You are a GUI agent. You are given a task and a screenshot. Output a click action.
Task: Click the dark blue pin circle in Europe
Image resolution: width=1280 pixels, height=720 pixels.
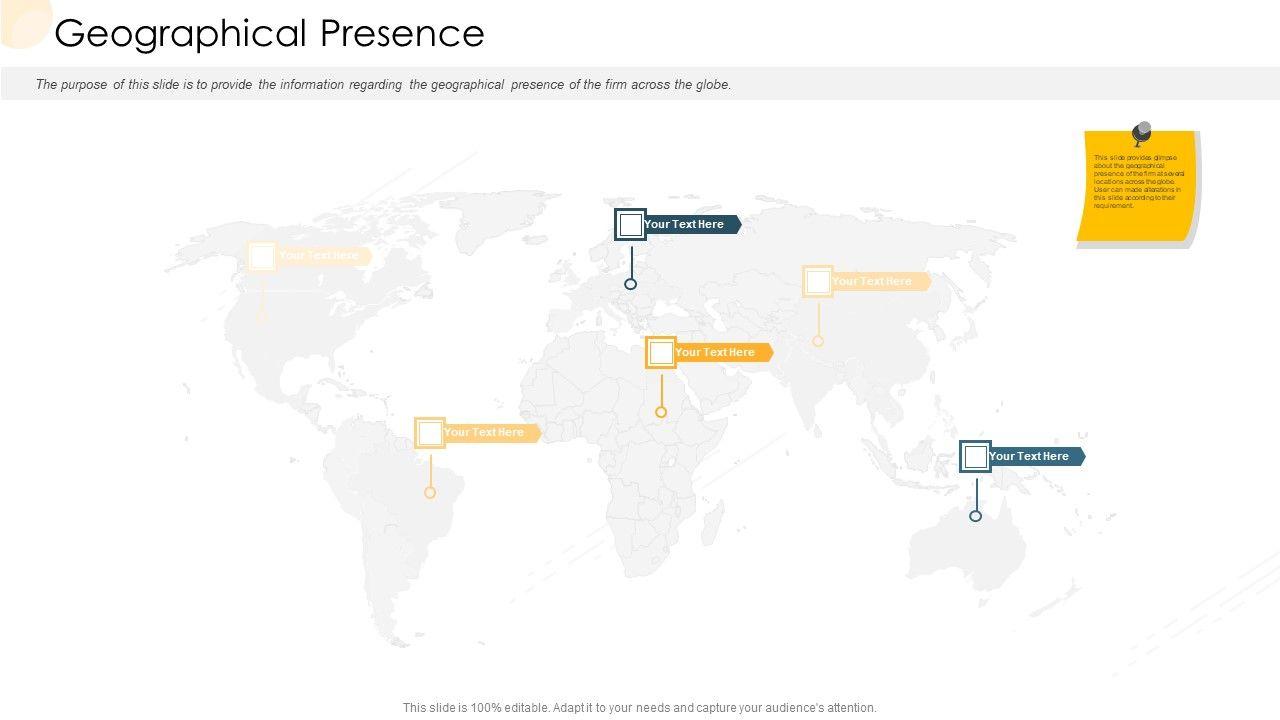pyautogui.click(x=631, y=284)
